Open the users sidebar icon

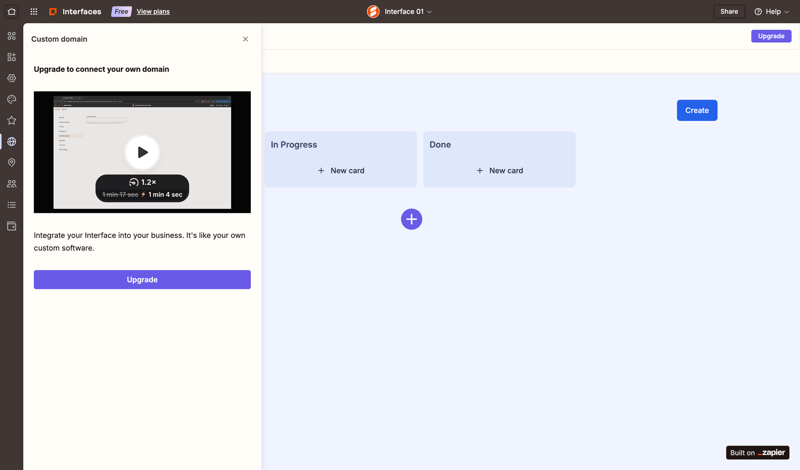tap(11, 184)
